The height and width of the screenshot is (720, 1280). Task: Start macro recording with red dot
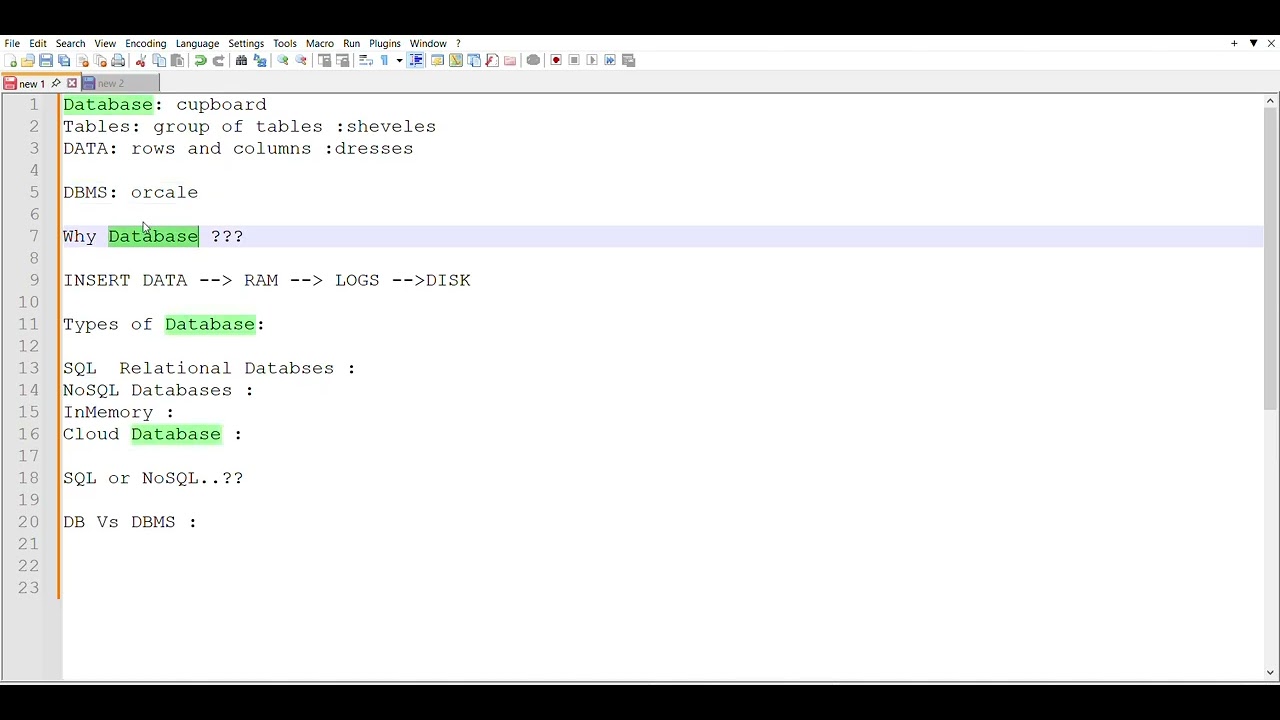click(556, 60)
